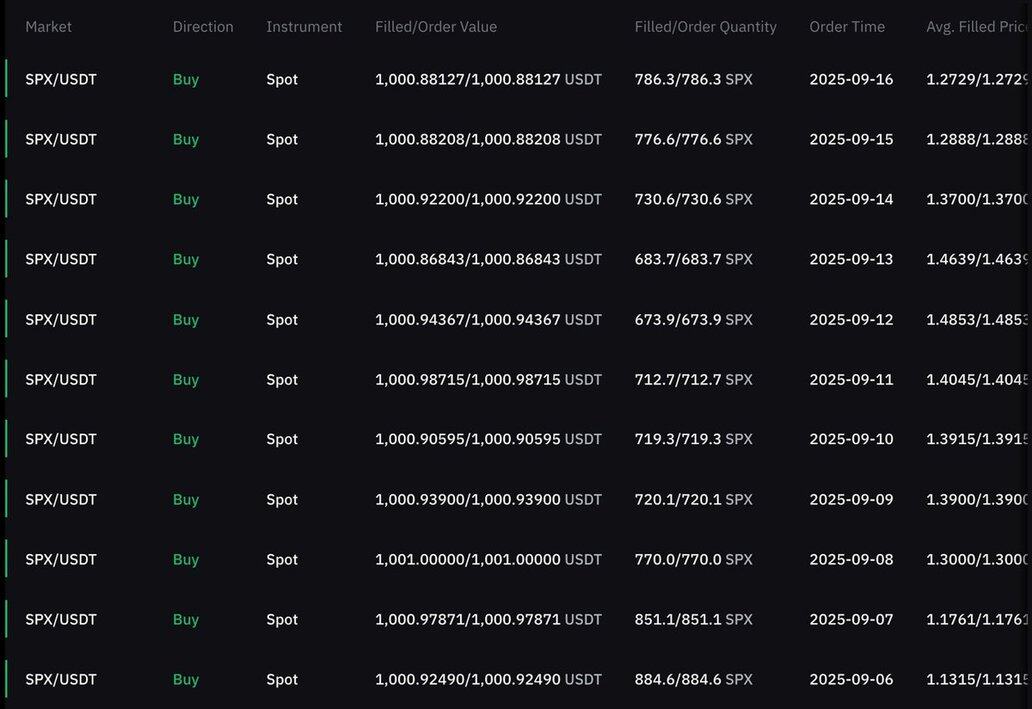Open SPX/USDT market on 2025-09-06 row
Image resolution: width=1032 pixels, height=709 pixels.
pyautogui.click(x=61, y=679)
